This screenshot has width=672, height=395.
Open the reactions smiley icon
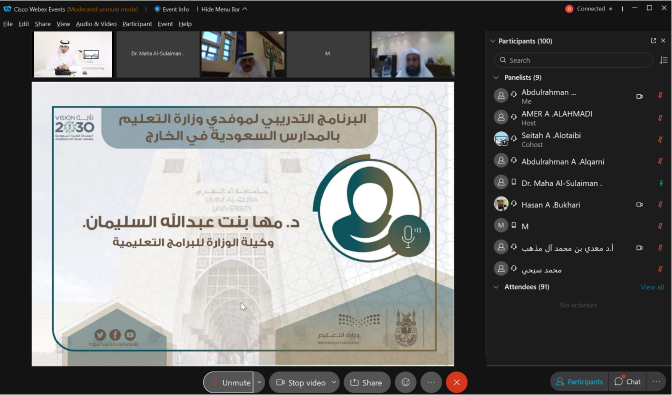[x=405, y=383]
